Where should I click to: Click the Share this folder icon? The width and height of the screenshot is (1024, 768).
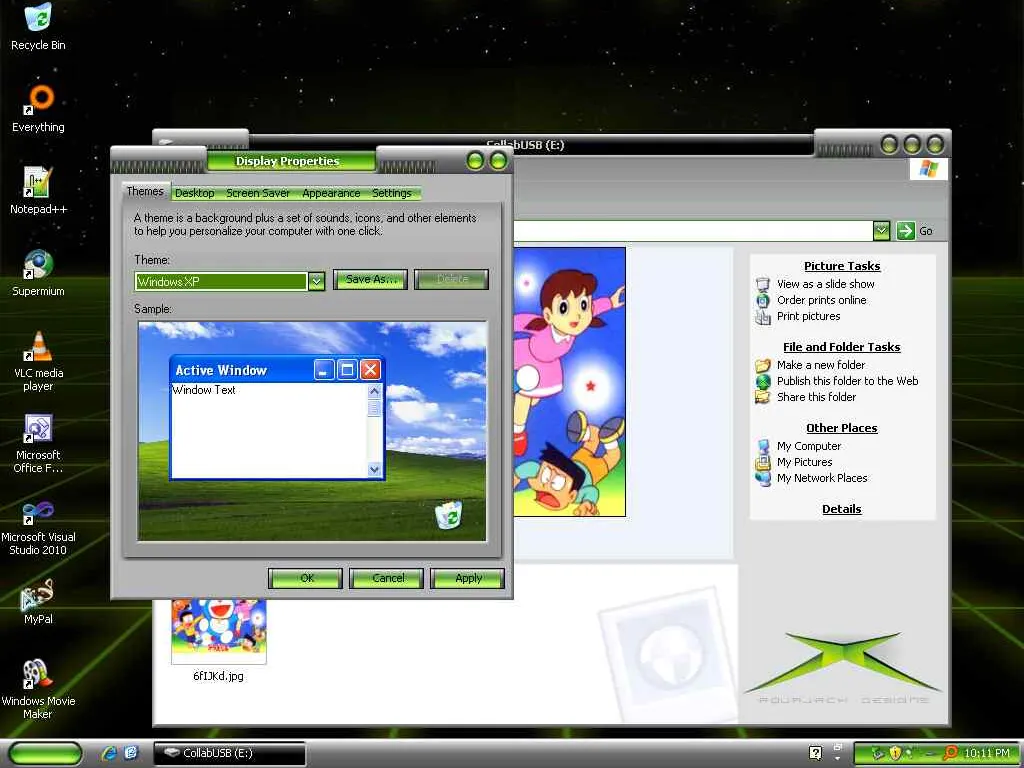pos(762,397)
